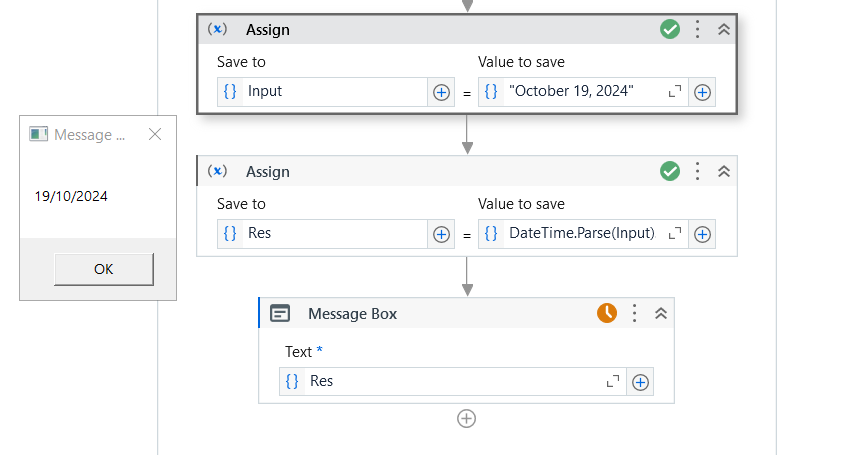Click curly braces icon beside DateTime.Parse(Input)
The width and height of the screenshot is (850, 455).
491,233
